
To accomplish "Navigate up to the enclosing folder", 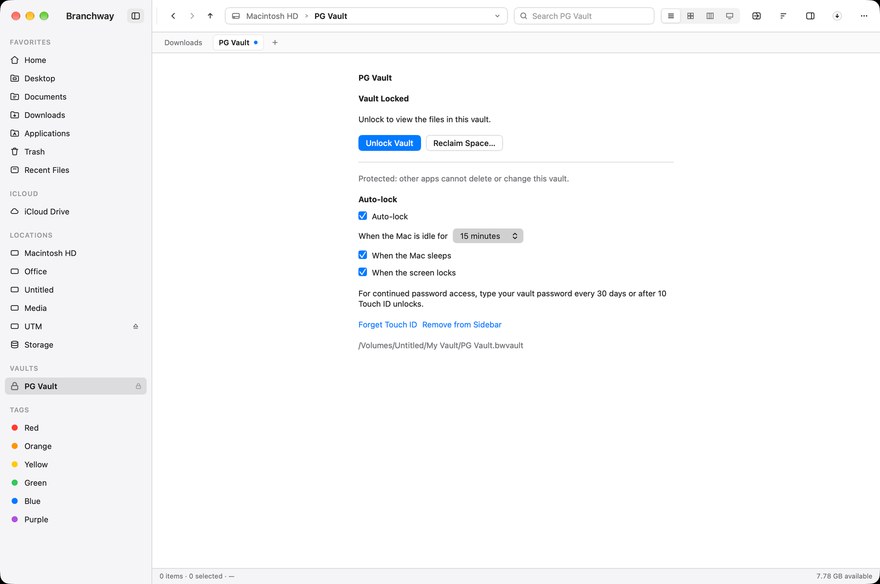I will (210, 16).
